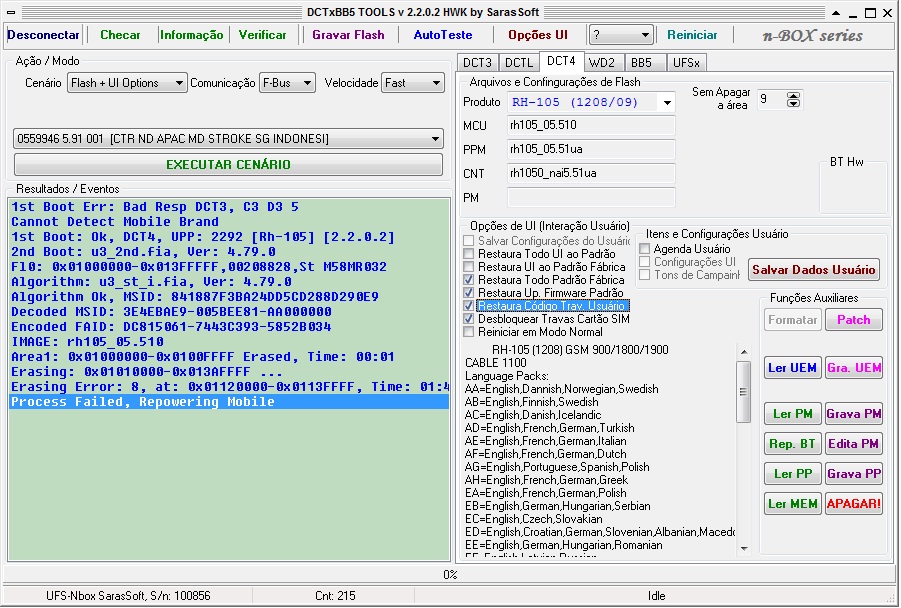Click the Gra. UEM button
This screenshot has height=608, width=901.
[x=853, y=368]
